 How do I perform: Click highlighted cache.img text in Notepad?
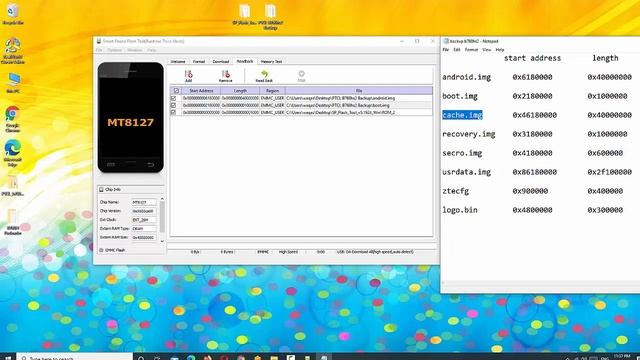[462, 115]
